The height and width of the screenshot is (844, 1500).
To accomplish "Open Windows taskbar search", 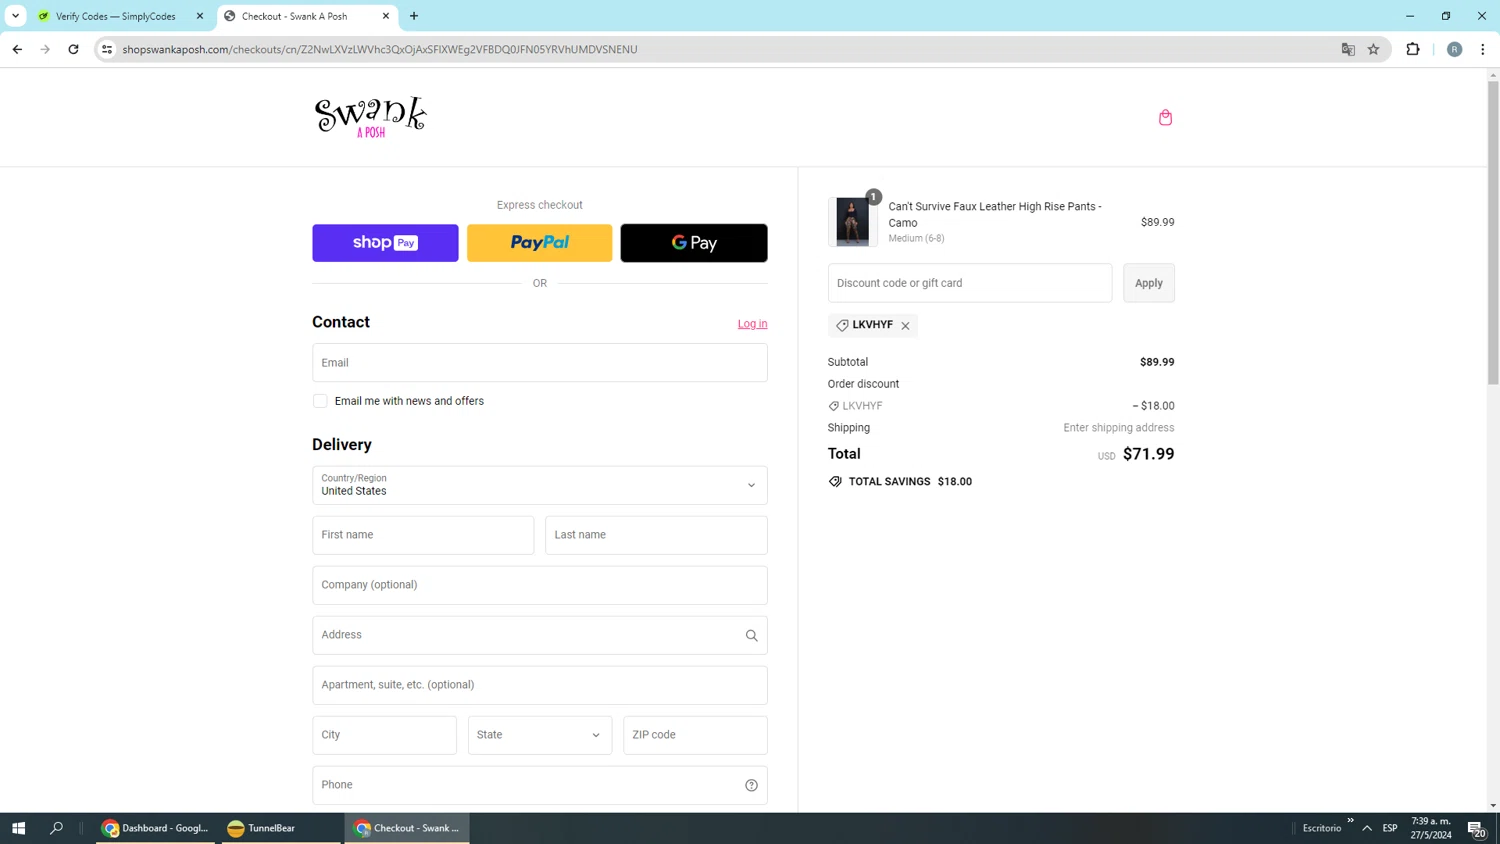I will (x=56, y=828).
